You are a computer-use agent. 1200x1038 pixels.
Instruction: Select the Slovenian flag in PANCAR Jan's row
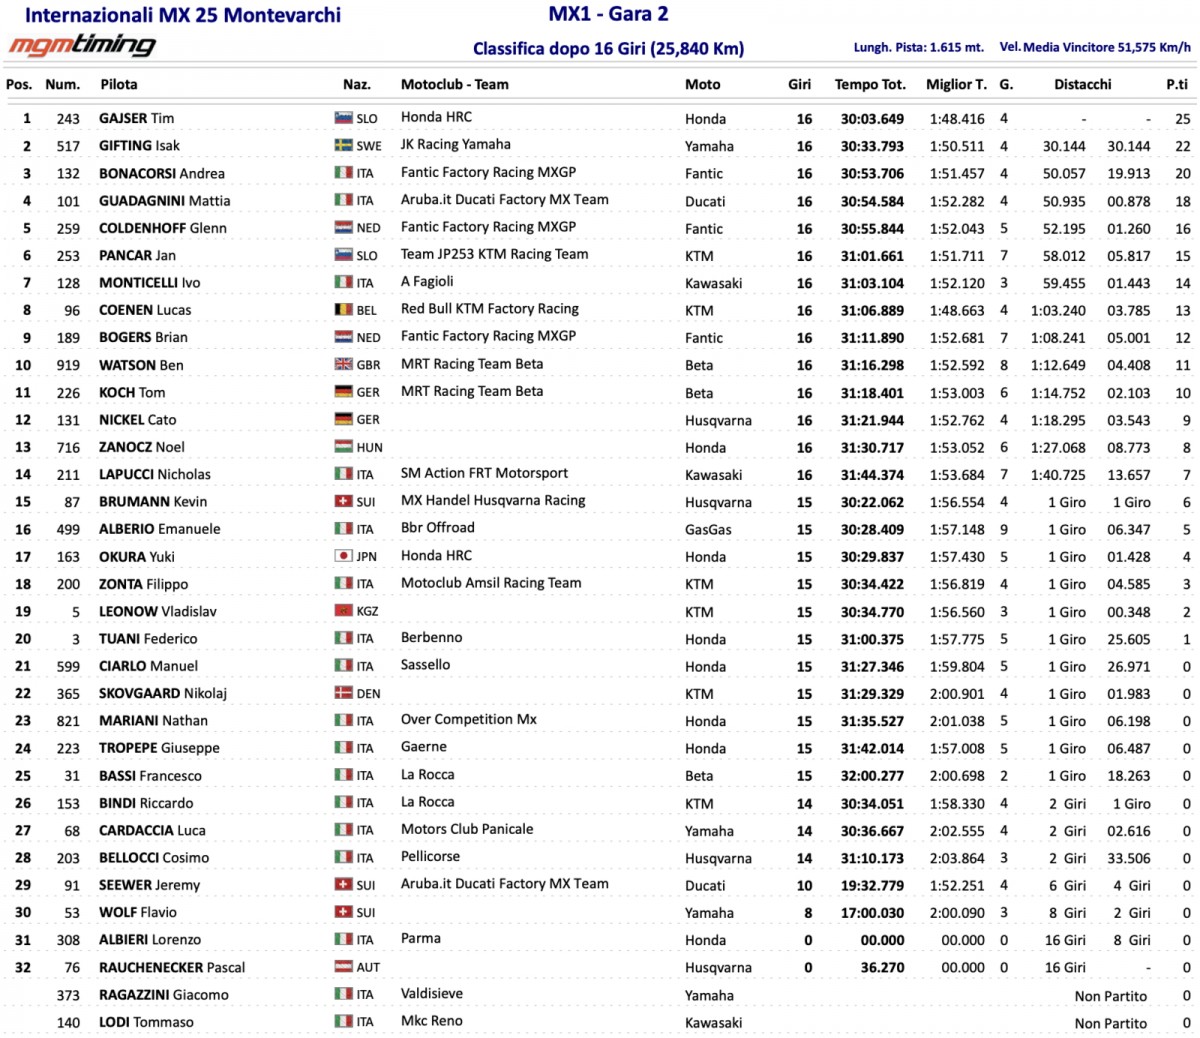(x=343, y=255)
